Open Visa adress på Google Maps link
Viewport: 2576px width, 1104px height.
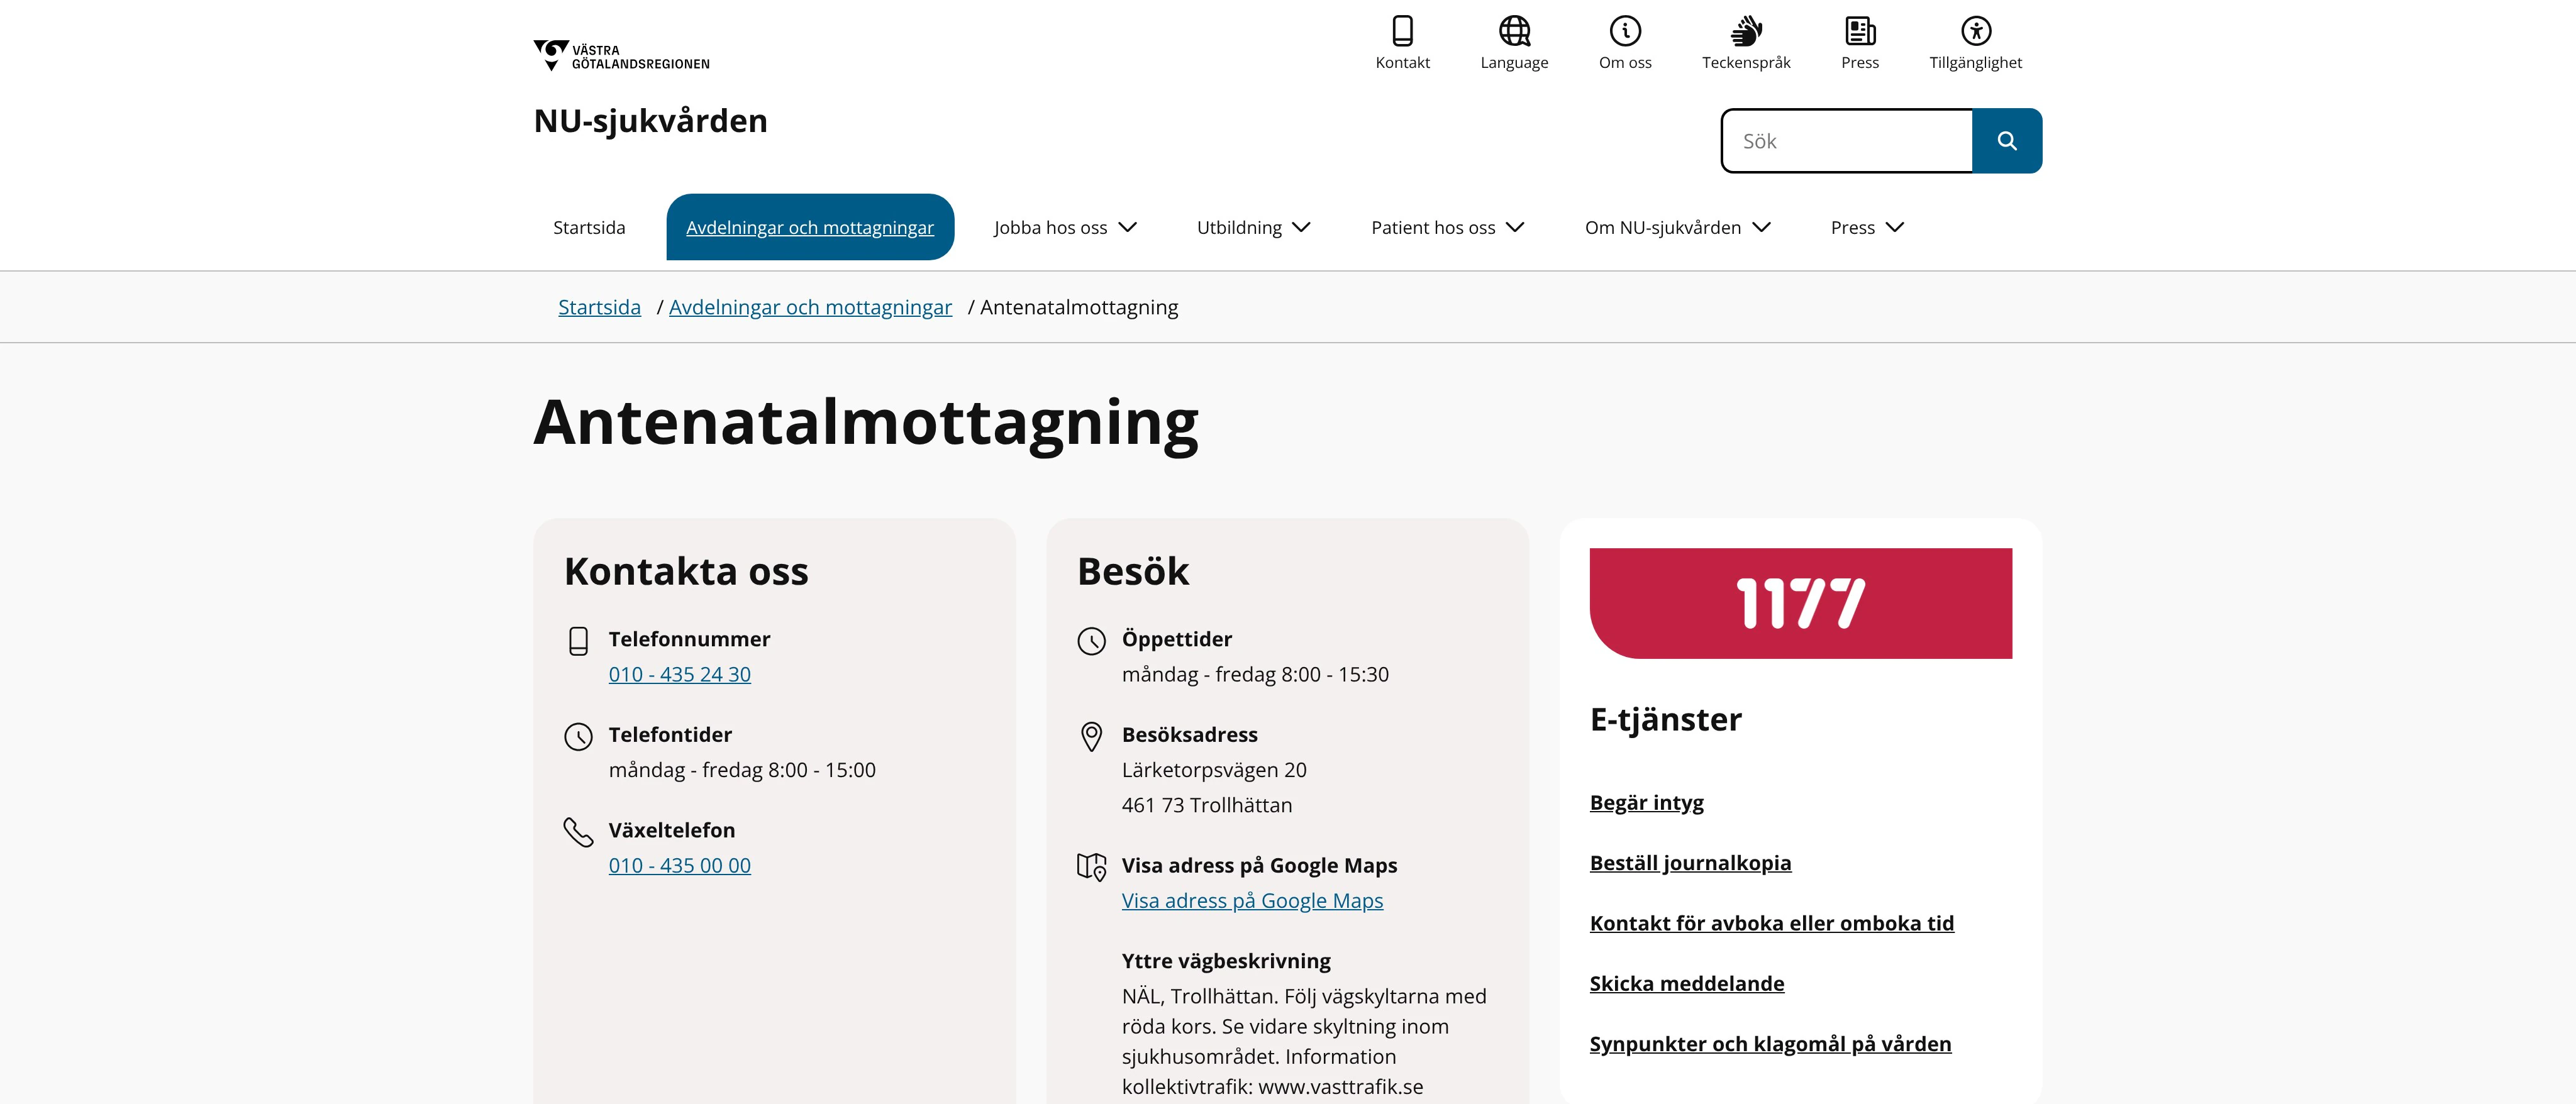tap(1252, 901)
